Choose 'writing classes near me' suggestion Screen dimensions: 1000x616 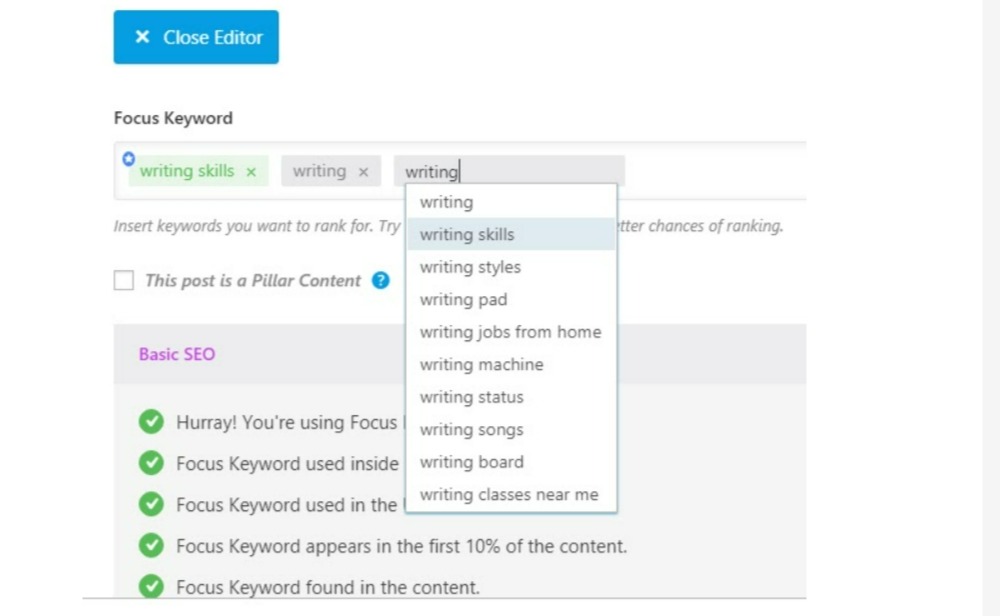pyautogui.click(x=510, y=495)
